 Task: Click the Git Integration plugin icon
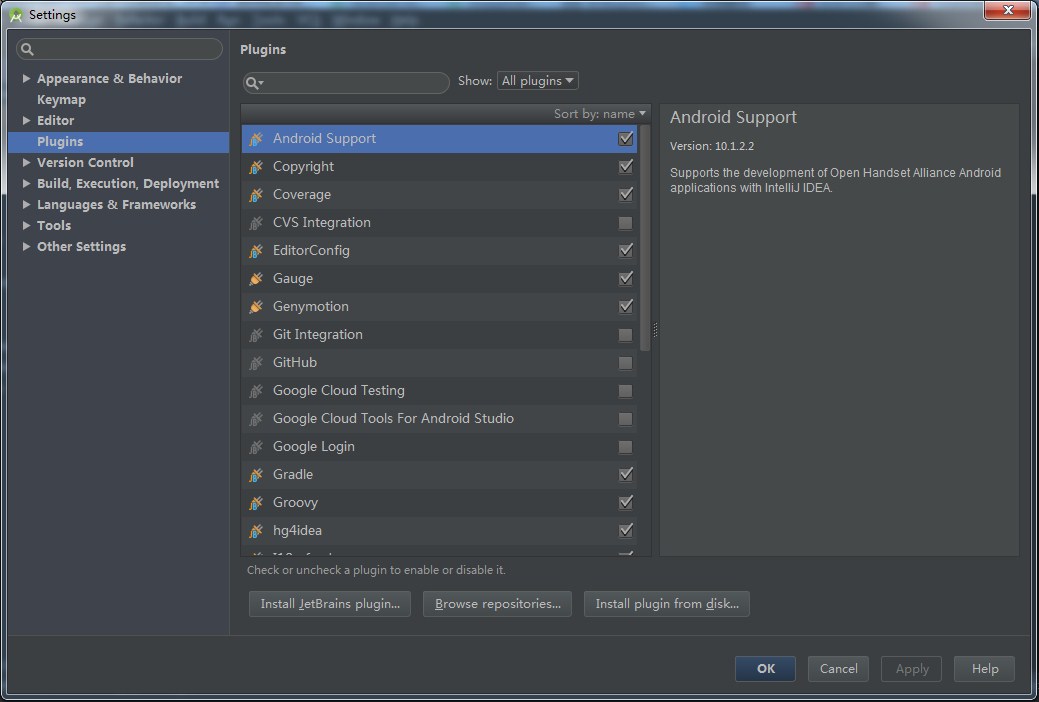click(256, 335)
